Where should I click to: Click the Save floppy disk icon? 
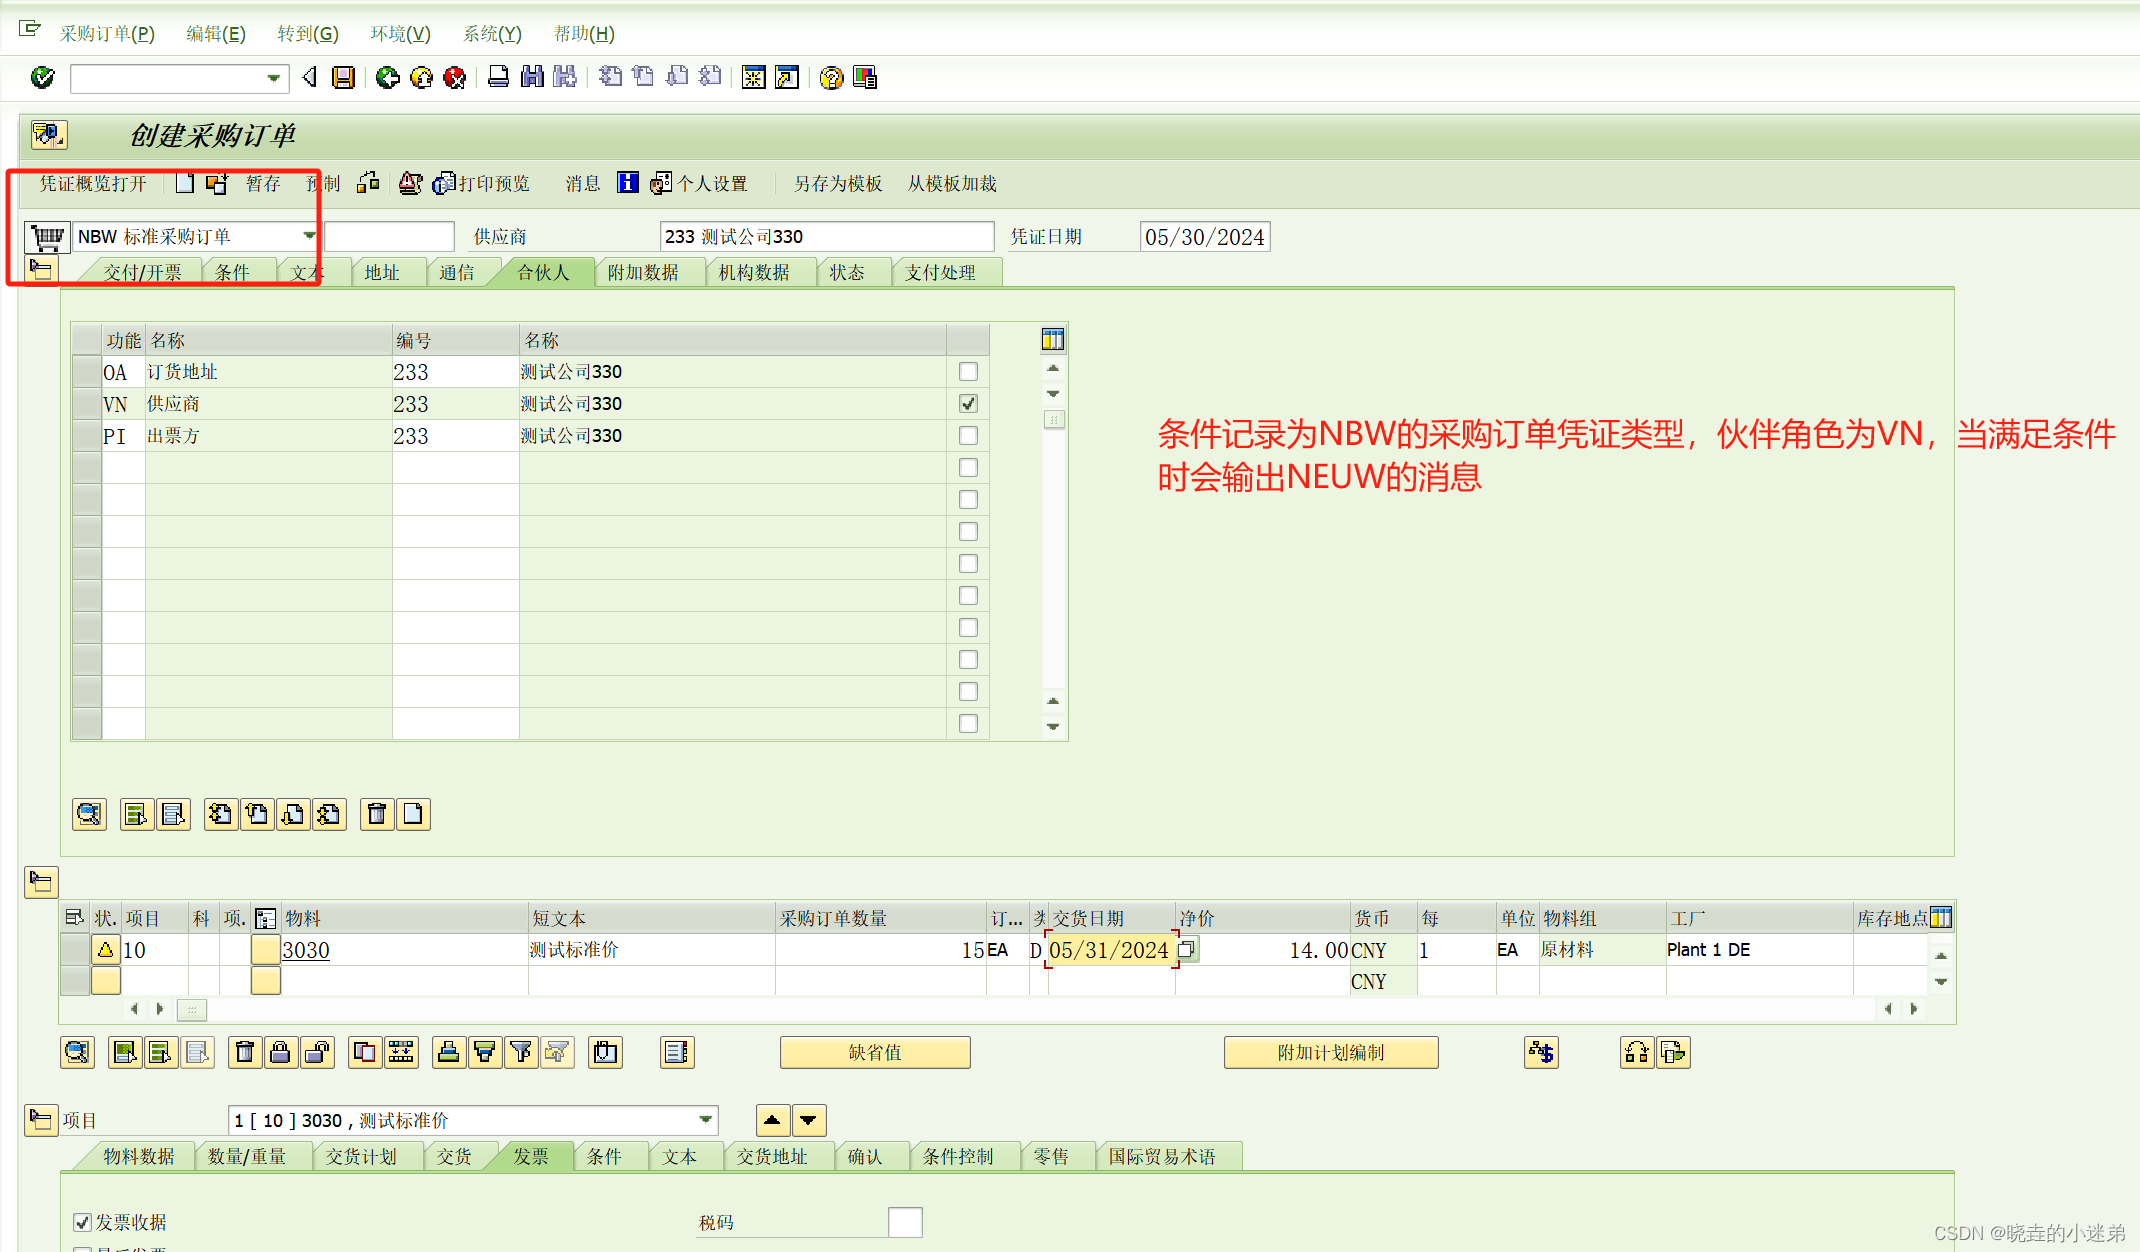tap(343, 78)
